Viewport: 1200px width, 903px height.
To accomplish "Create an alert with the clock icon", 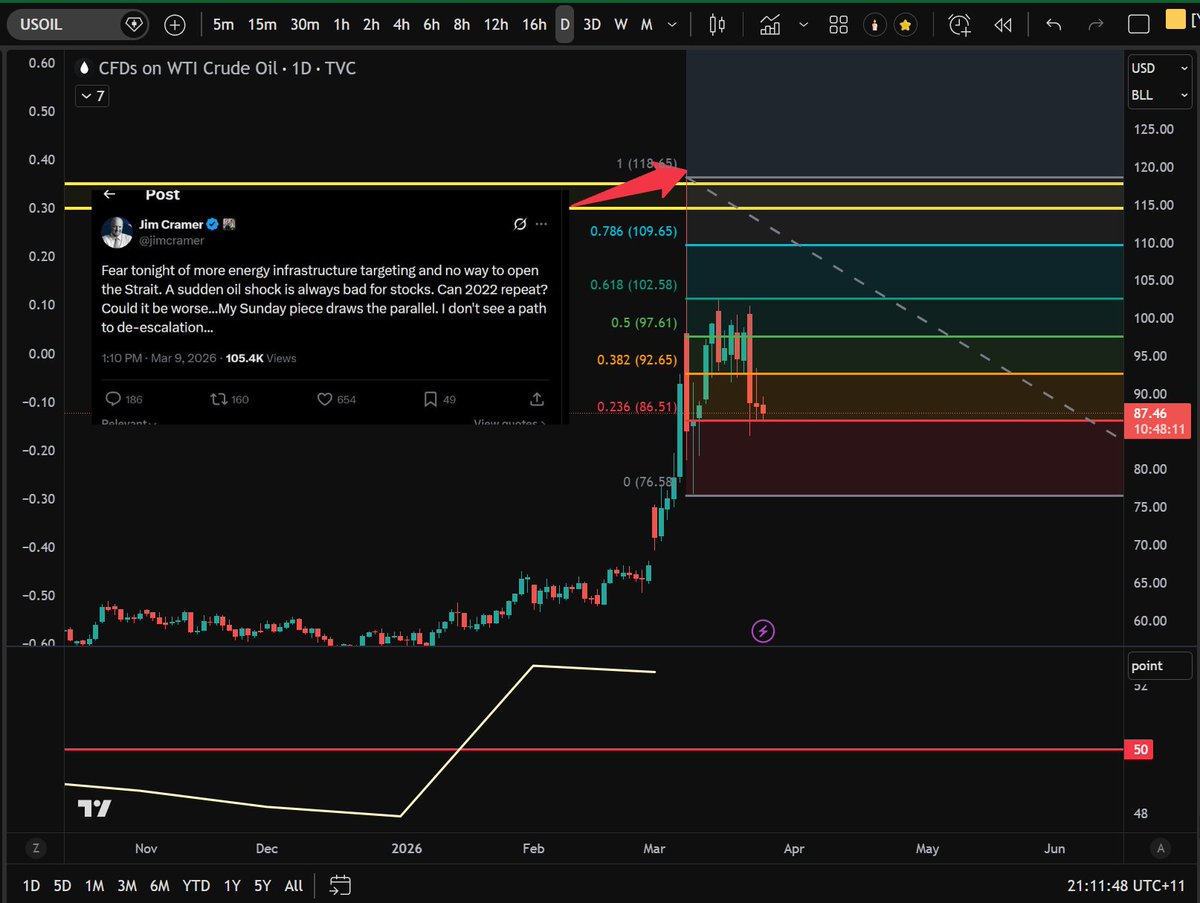I will pos(959,25).
